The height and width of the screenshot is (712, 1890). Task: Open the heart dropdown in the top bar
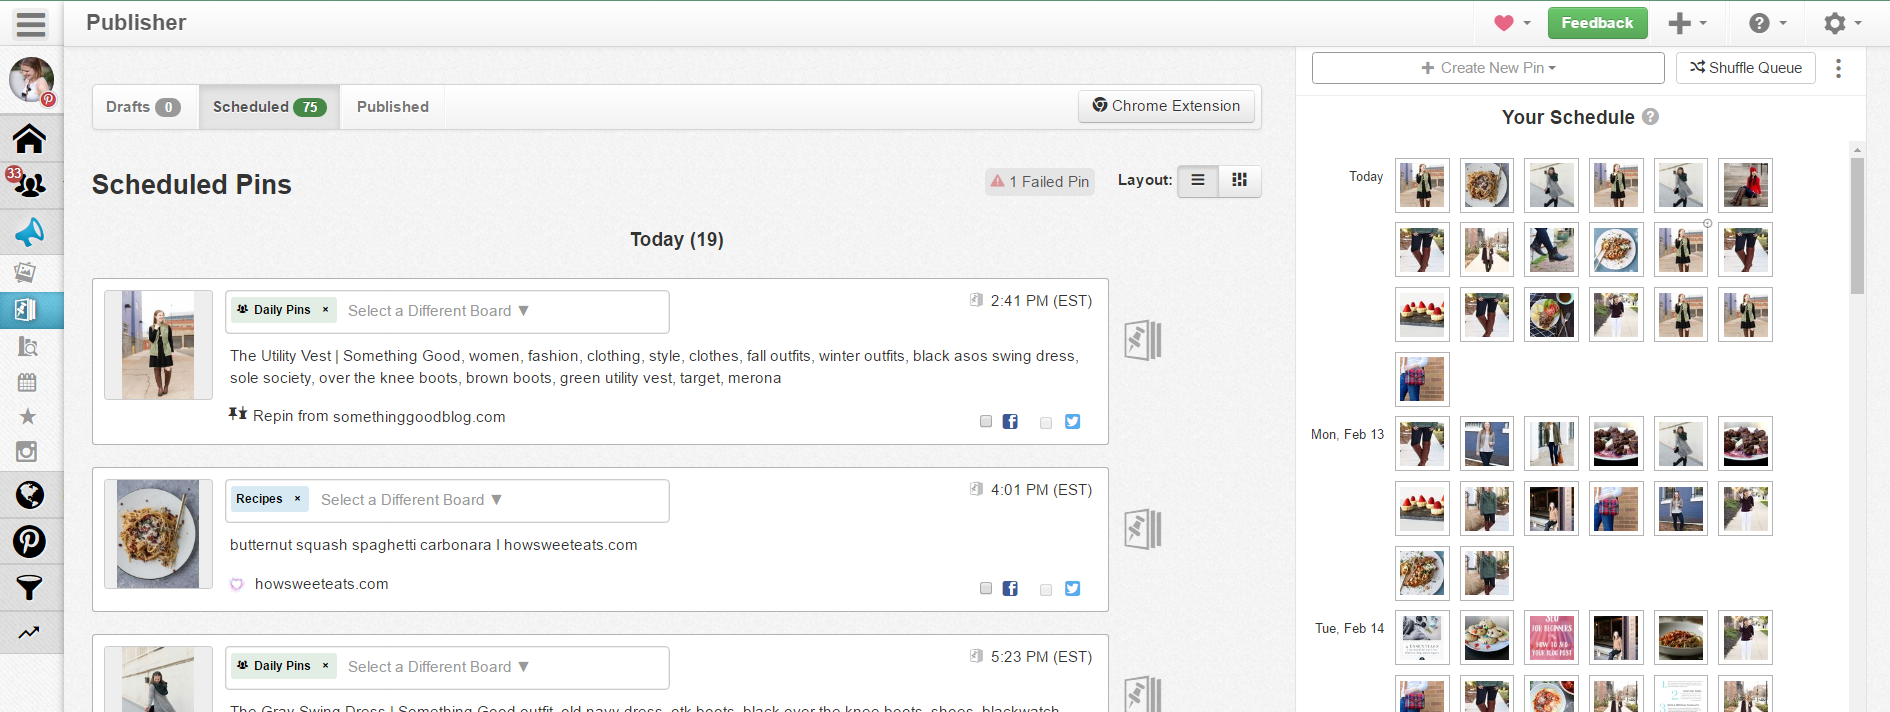point(1512,23)
